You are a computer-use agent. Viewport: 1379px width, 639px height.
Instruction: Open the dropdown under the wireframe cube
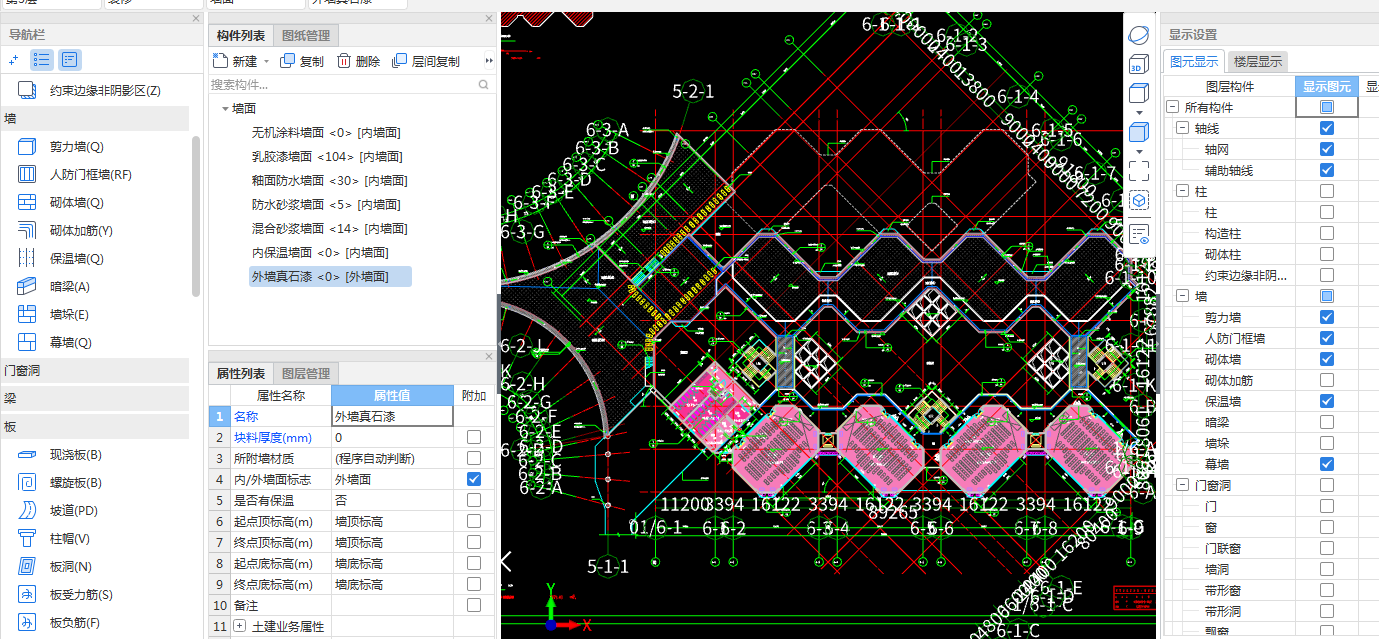coord(1138,112)
